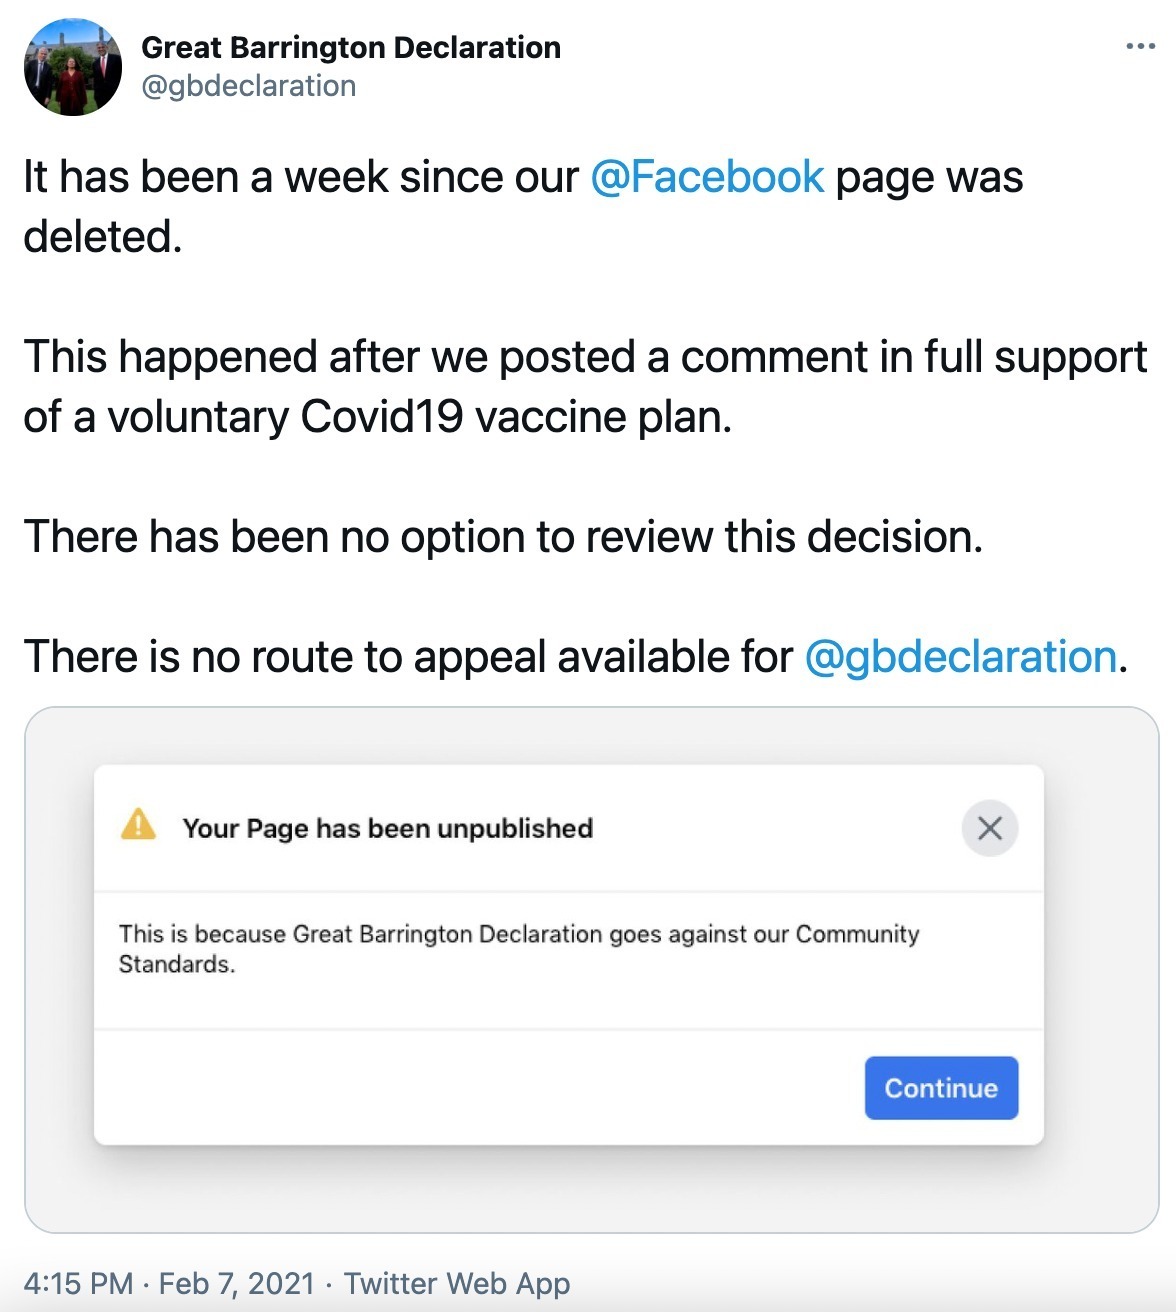Open the tweet's more options menu

pos(1140,47)
